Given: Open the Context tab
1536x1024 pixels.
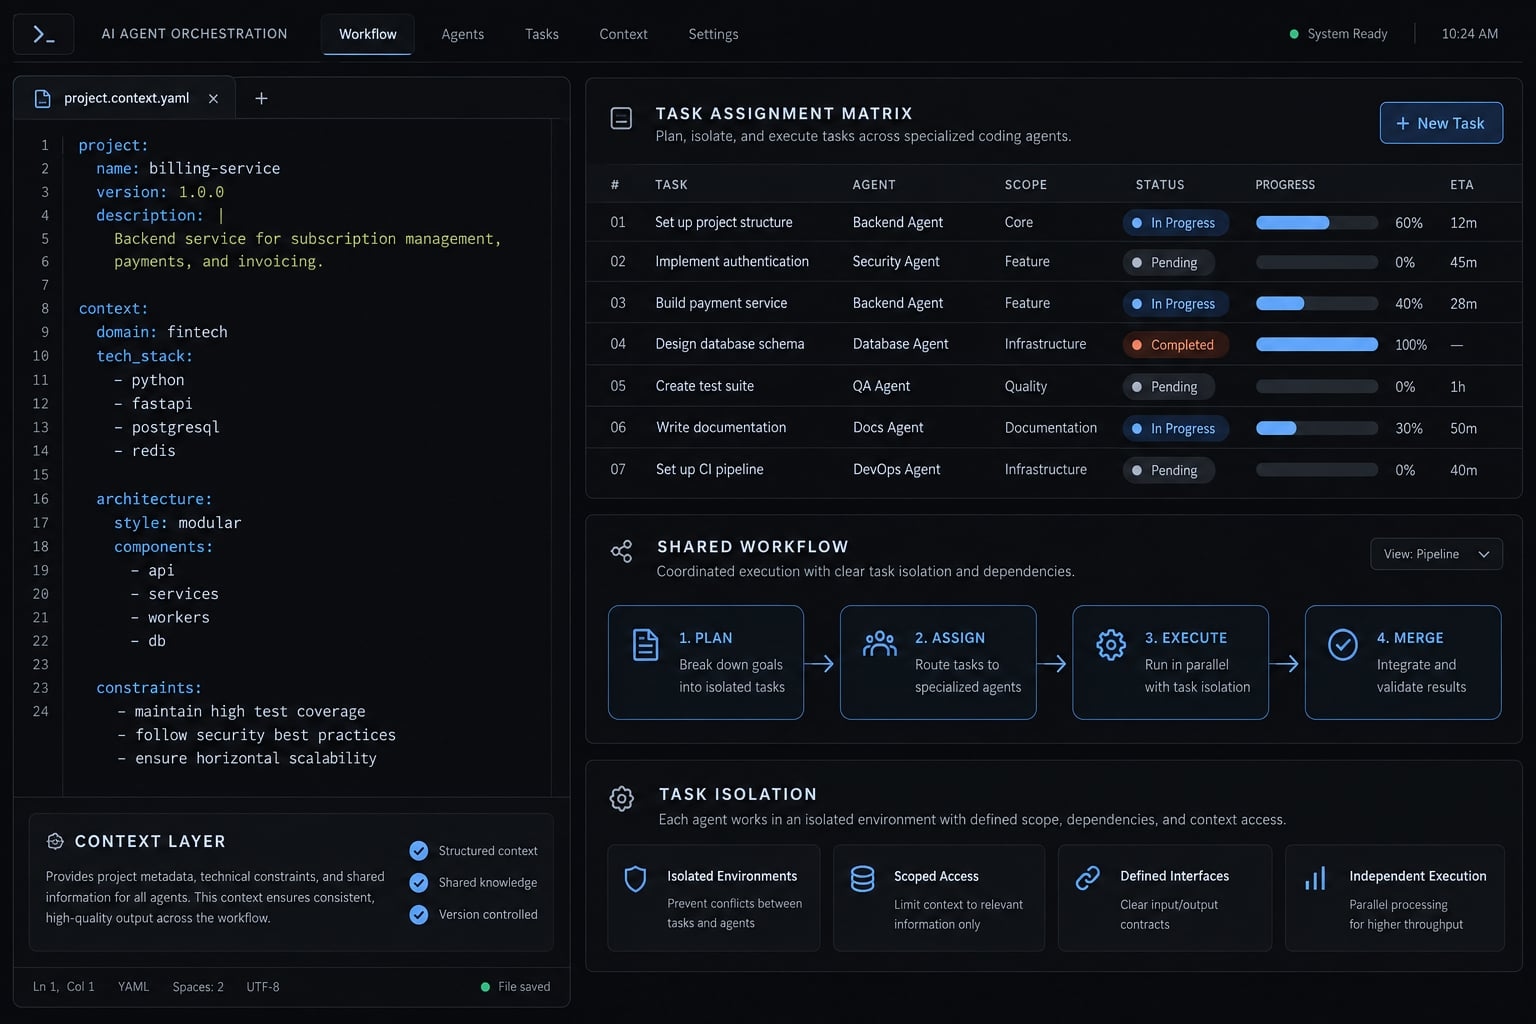Looking at the screenshot, I should pyautogui.click(x=623, y=34).
